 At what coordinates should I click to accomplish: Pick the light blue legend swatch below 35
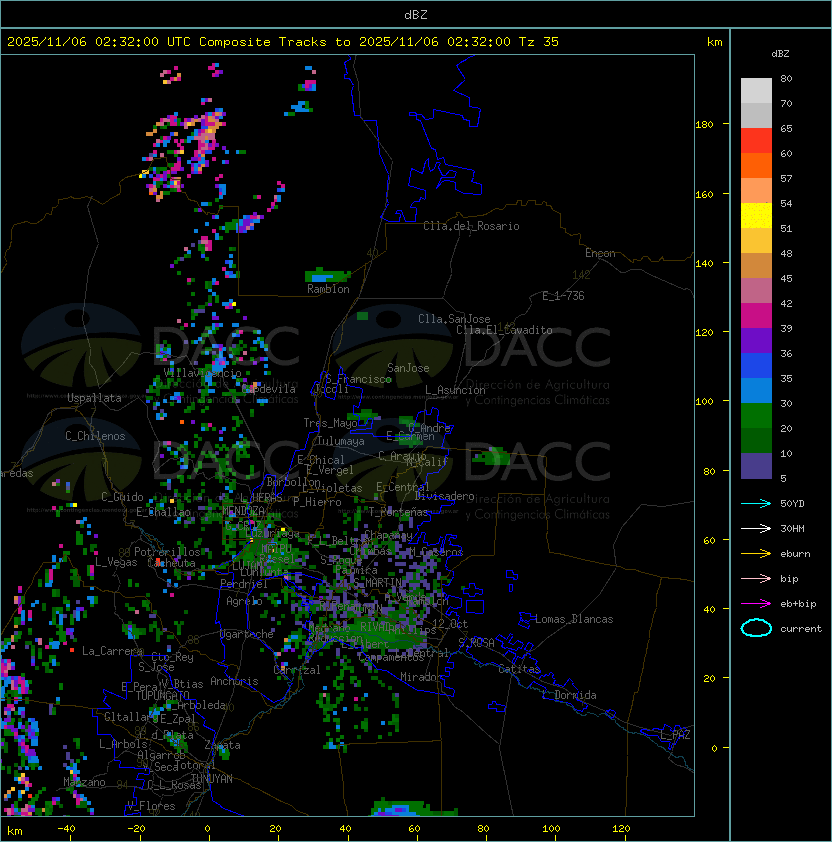click(756, 391)
